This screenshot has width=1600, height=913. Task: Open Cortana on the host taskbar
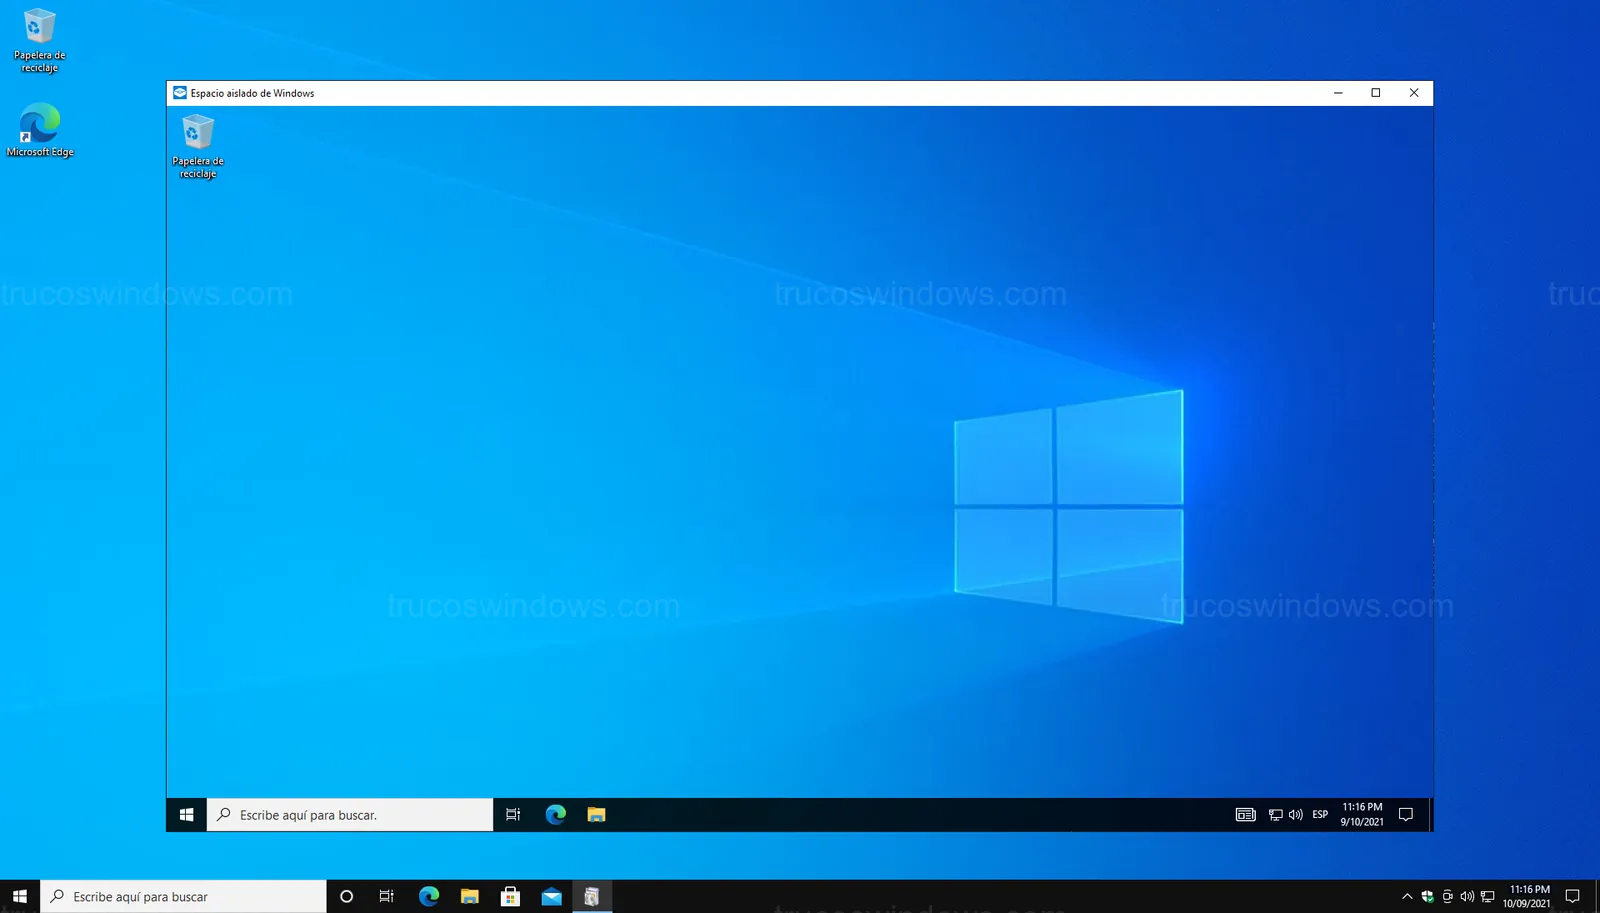pos(346,897)
